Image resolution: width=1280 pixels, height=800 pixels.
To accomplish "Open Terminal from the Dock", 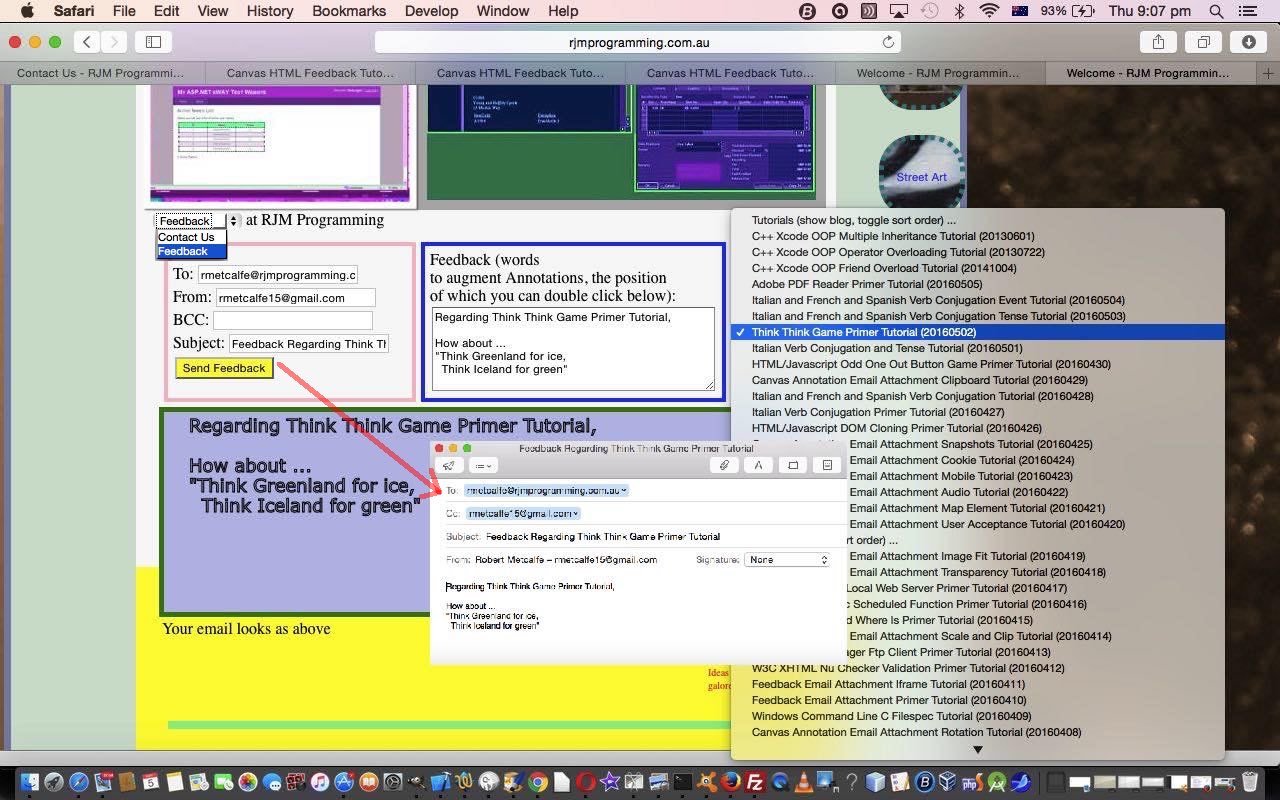I will [683, 782].
